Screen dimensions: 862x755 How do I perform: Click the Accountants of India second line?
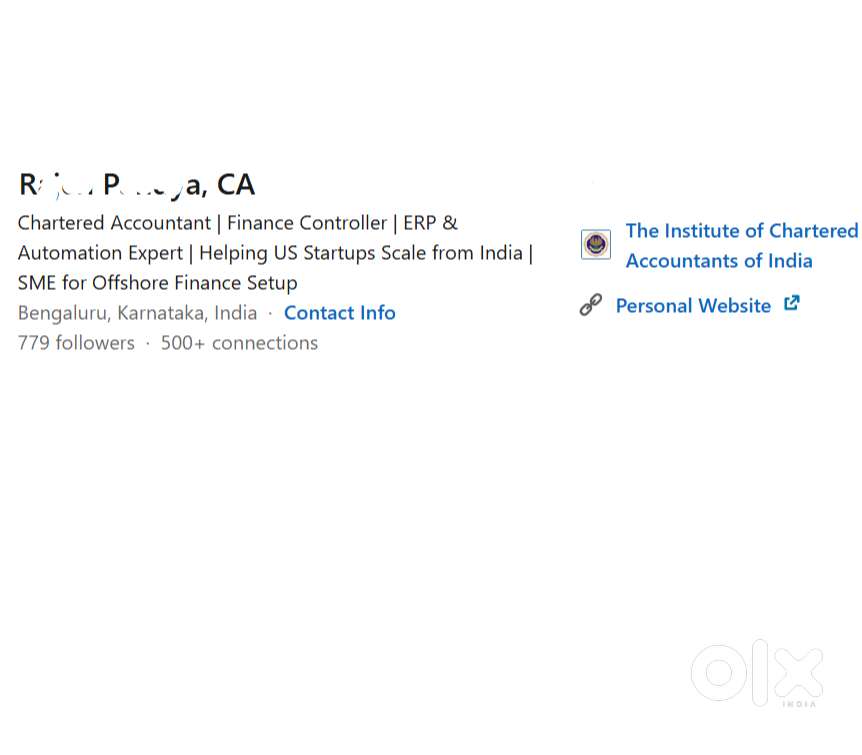click(718, 260)
